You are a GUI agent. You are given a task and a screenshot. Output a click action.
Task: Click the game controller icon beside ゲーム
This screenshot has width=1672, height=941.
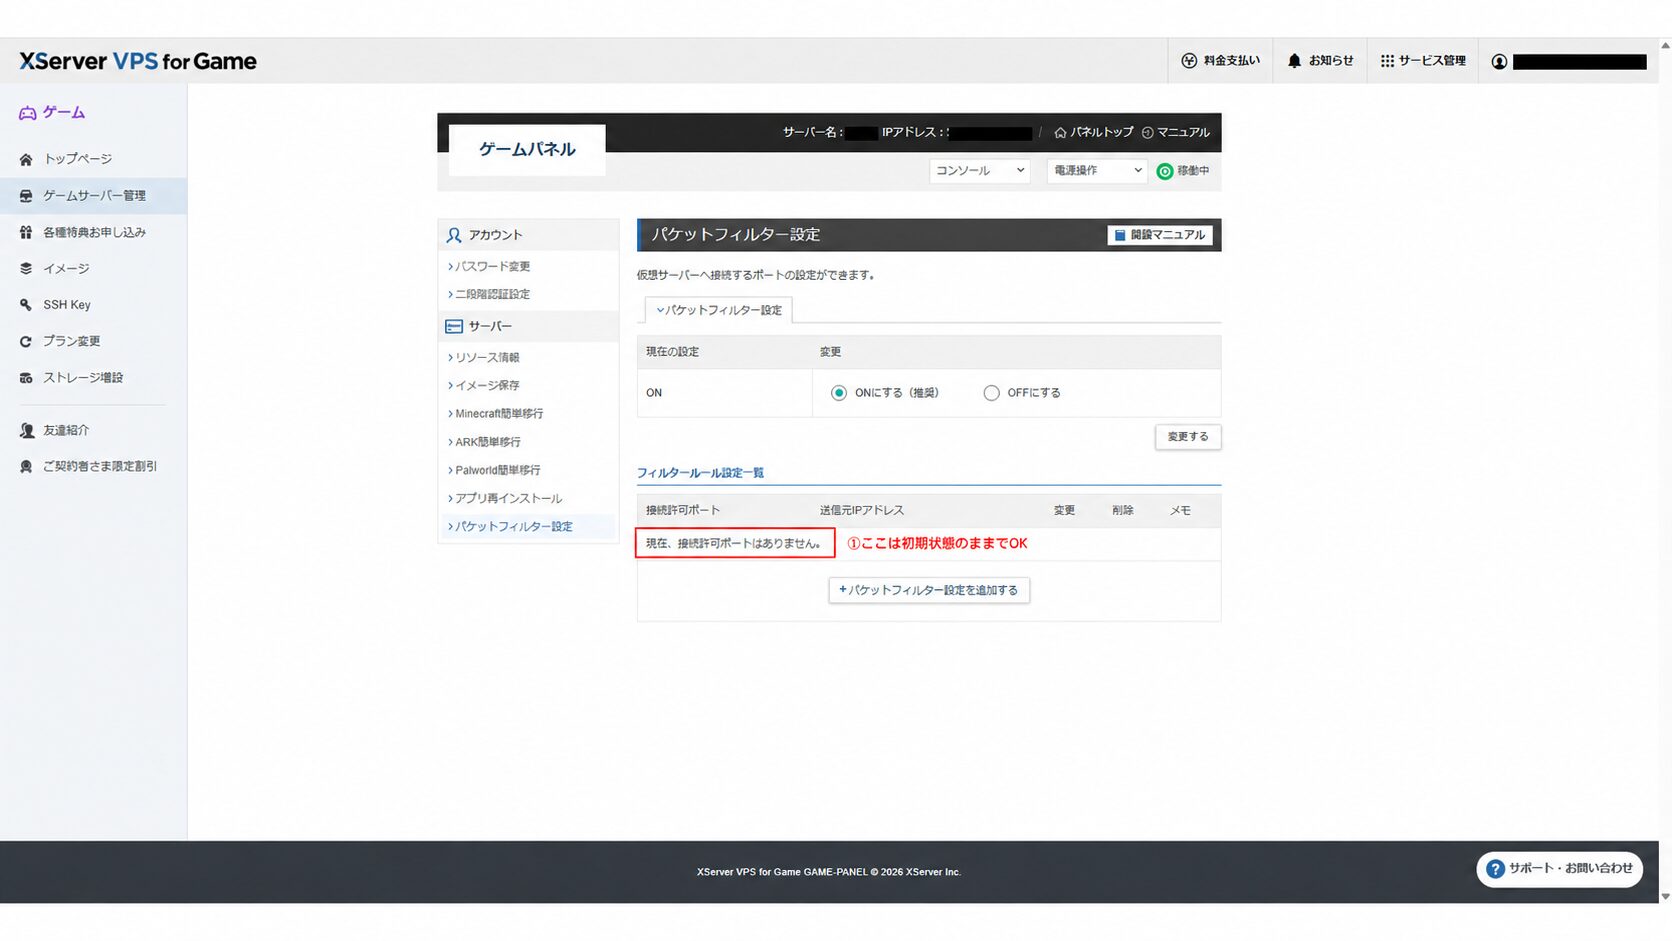[x=27, y=113]
